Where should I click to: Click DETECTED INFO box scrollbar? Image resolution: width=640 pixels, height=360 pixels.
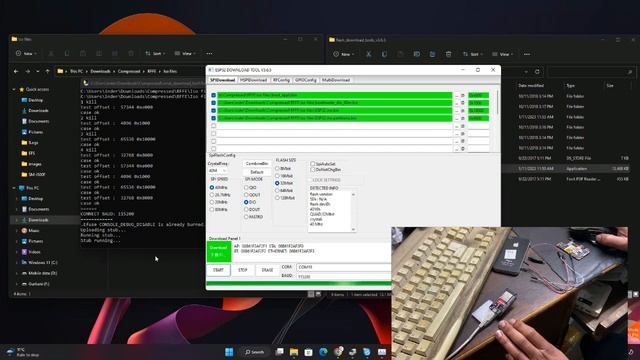pos(353,212)
